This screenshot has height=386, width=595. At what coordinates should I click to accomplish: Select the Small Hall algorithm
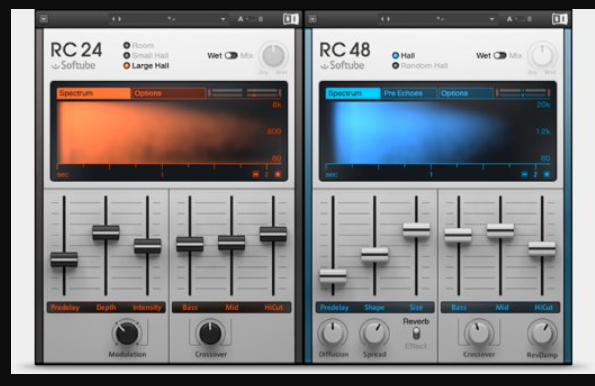[146, 55]
